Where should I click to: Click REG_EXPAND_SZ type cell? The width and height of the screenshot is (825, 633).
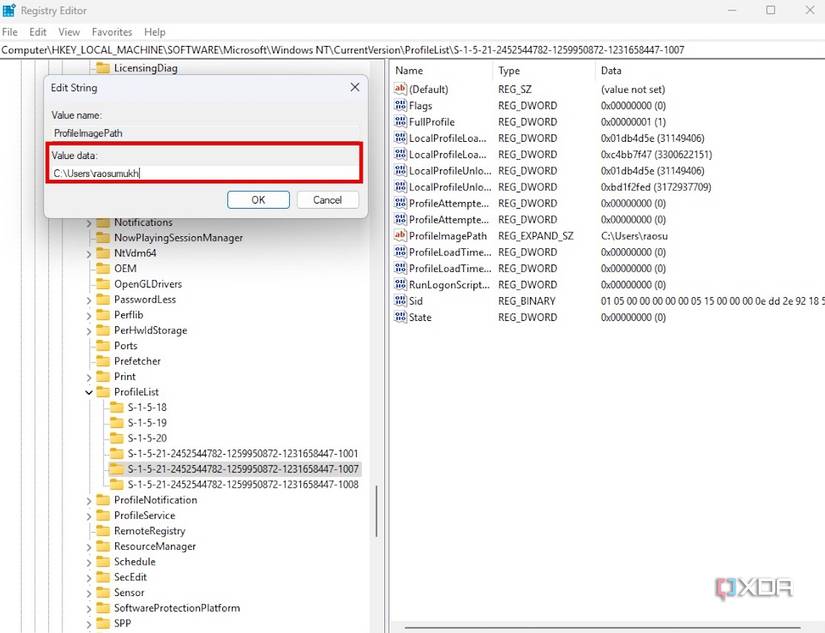tap(536, 236)
